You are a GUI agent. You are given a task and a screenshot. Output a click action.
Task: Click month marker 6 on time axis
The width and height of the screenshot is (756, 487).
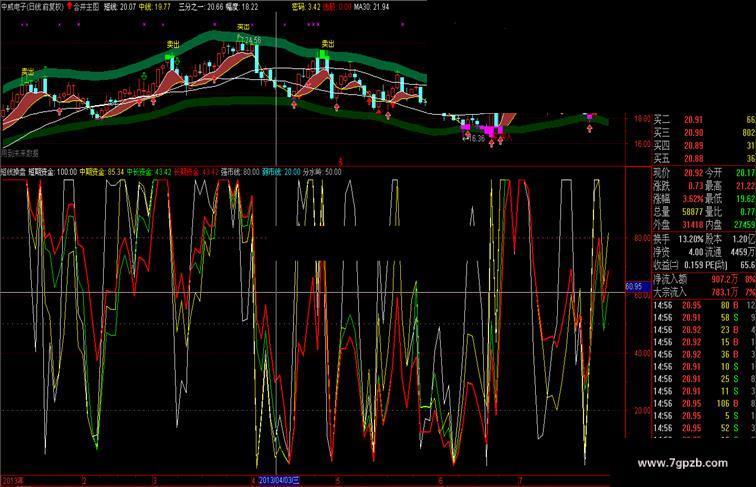coord(440,481)
